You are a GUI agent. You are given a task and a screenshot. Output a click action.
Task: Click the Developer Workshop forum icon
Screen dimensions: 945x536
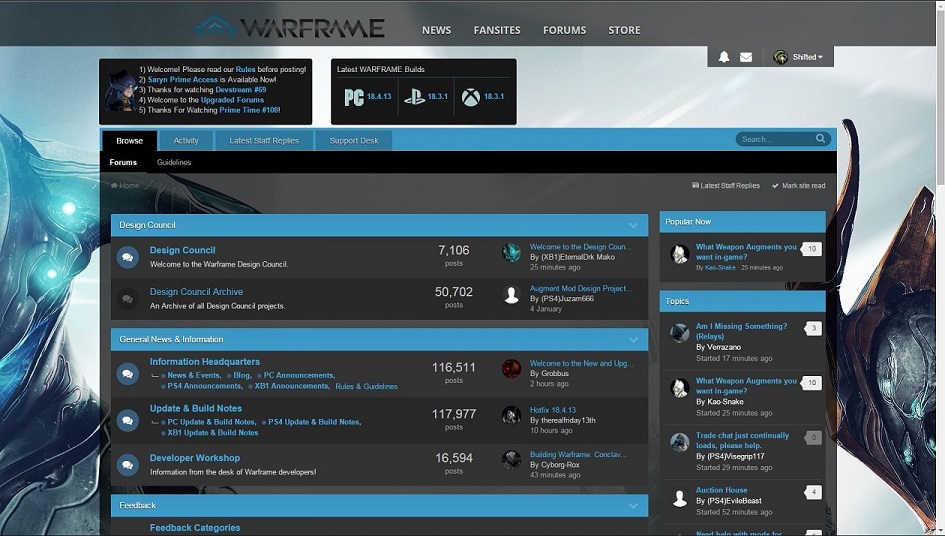tap(127, 465)
